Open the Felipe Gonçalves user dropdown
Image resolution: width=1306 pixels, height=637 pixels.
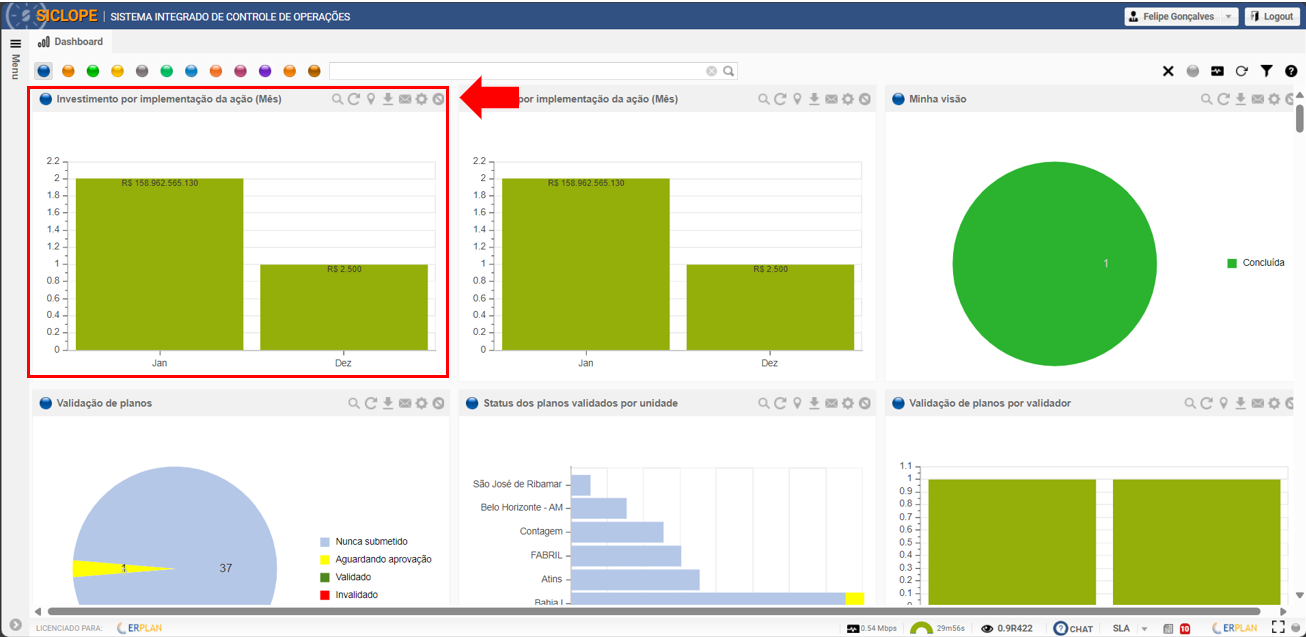click(1181, 17)
